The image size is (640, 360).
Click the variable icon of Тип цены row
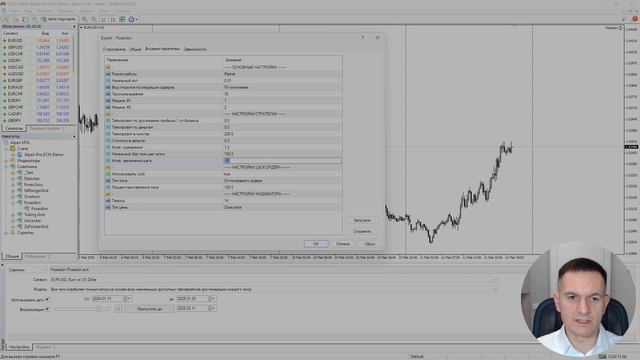click(108, 207)
